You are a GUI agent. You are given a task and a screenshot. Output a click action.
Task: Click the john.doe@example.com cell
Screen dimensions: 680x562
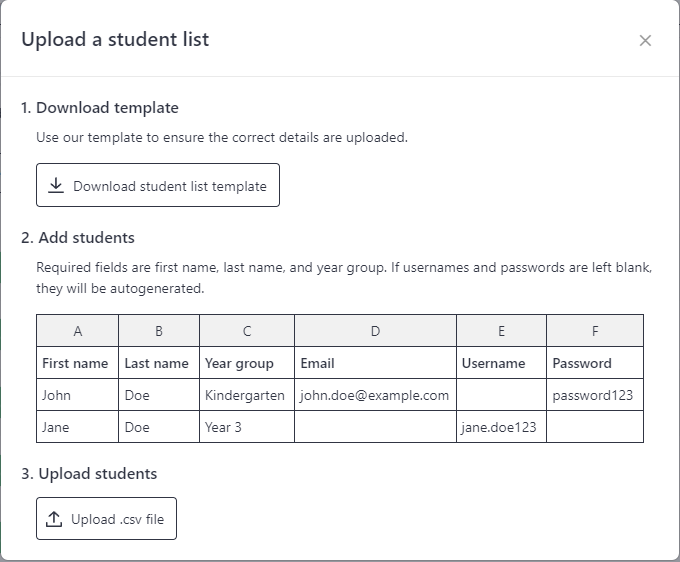click(x=376, y=395)
